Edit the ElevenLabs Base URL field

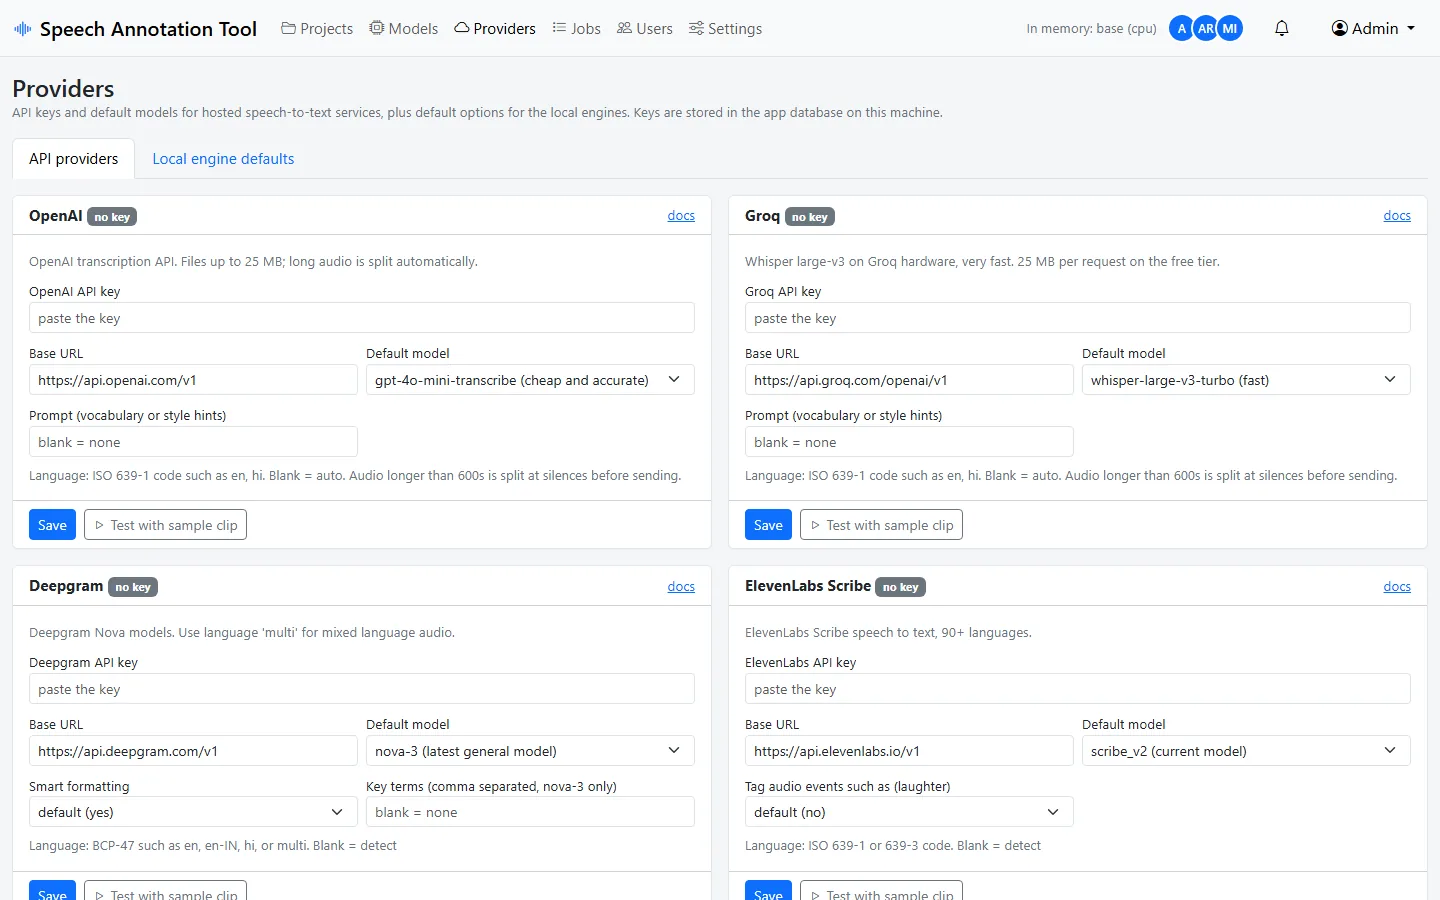click(x=909, y=751)
